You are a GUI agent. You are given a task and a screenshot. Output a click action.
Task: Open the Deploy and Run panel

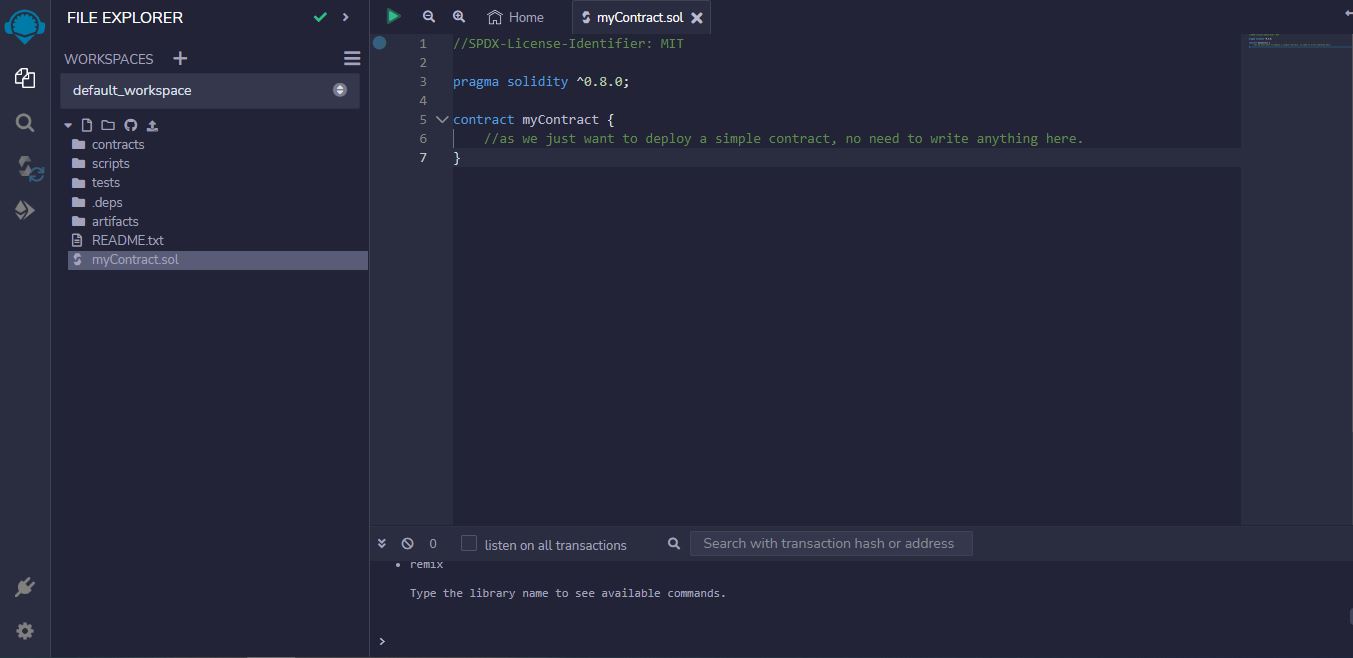[24, 210]
